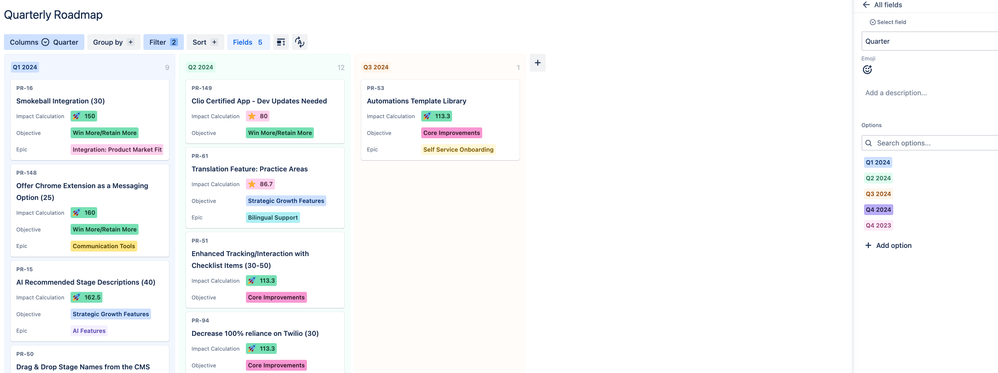Click the PR-15 issue key
Viewport: 998px width, 373px height.
coord(25,269)
